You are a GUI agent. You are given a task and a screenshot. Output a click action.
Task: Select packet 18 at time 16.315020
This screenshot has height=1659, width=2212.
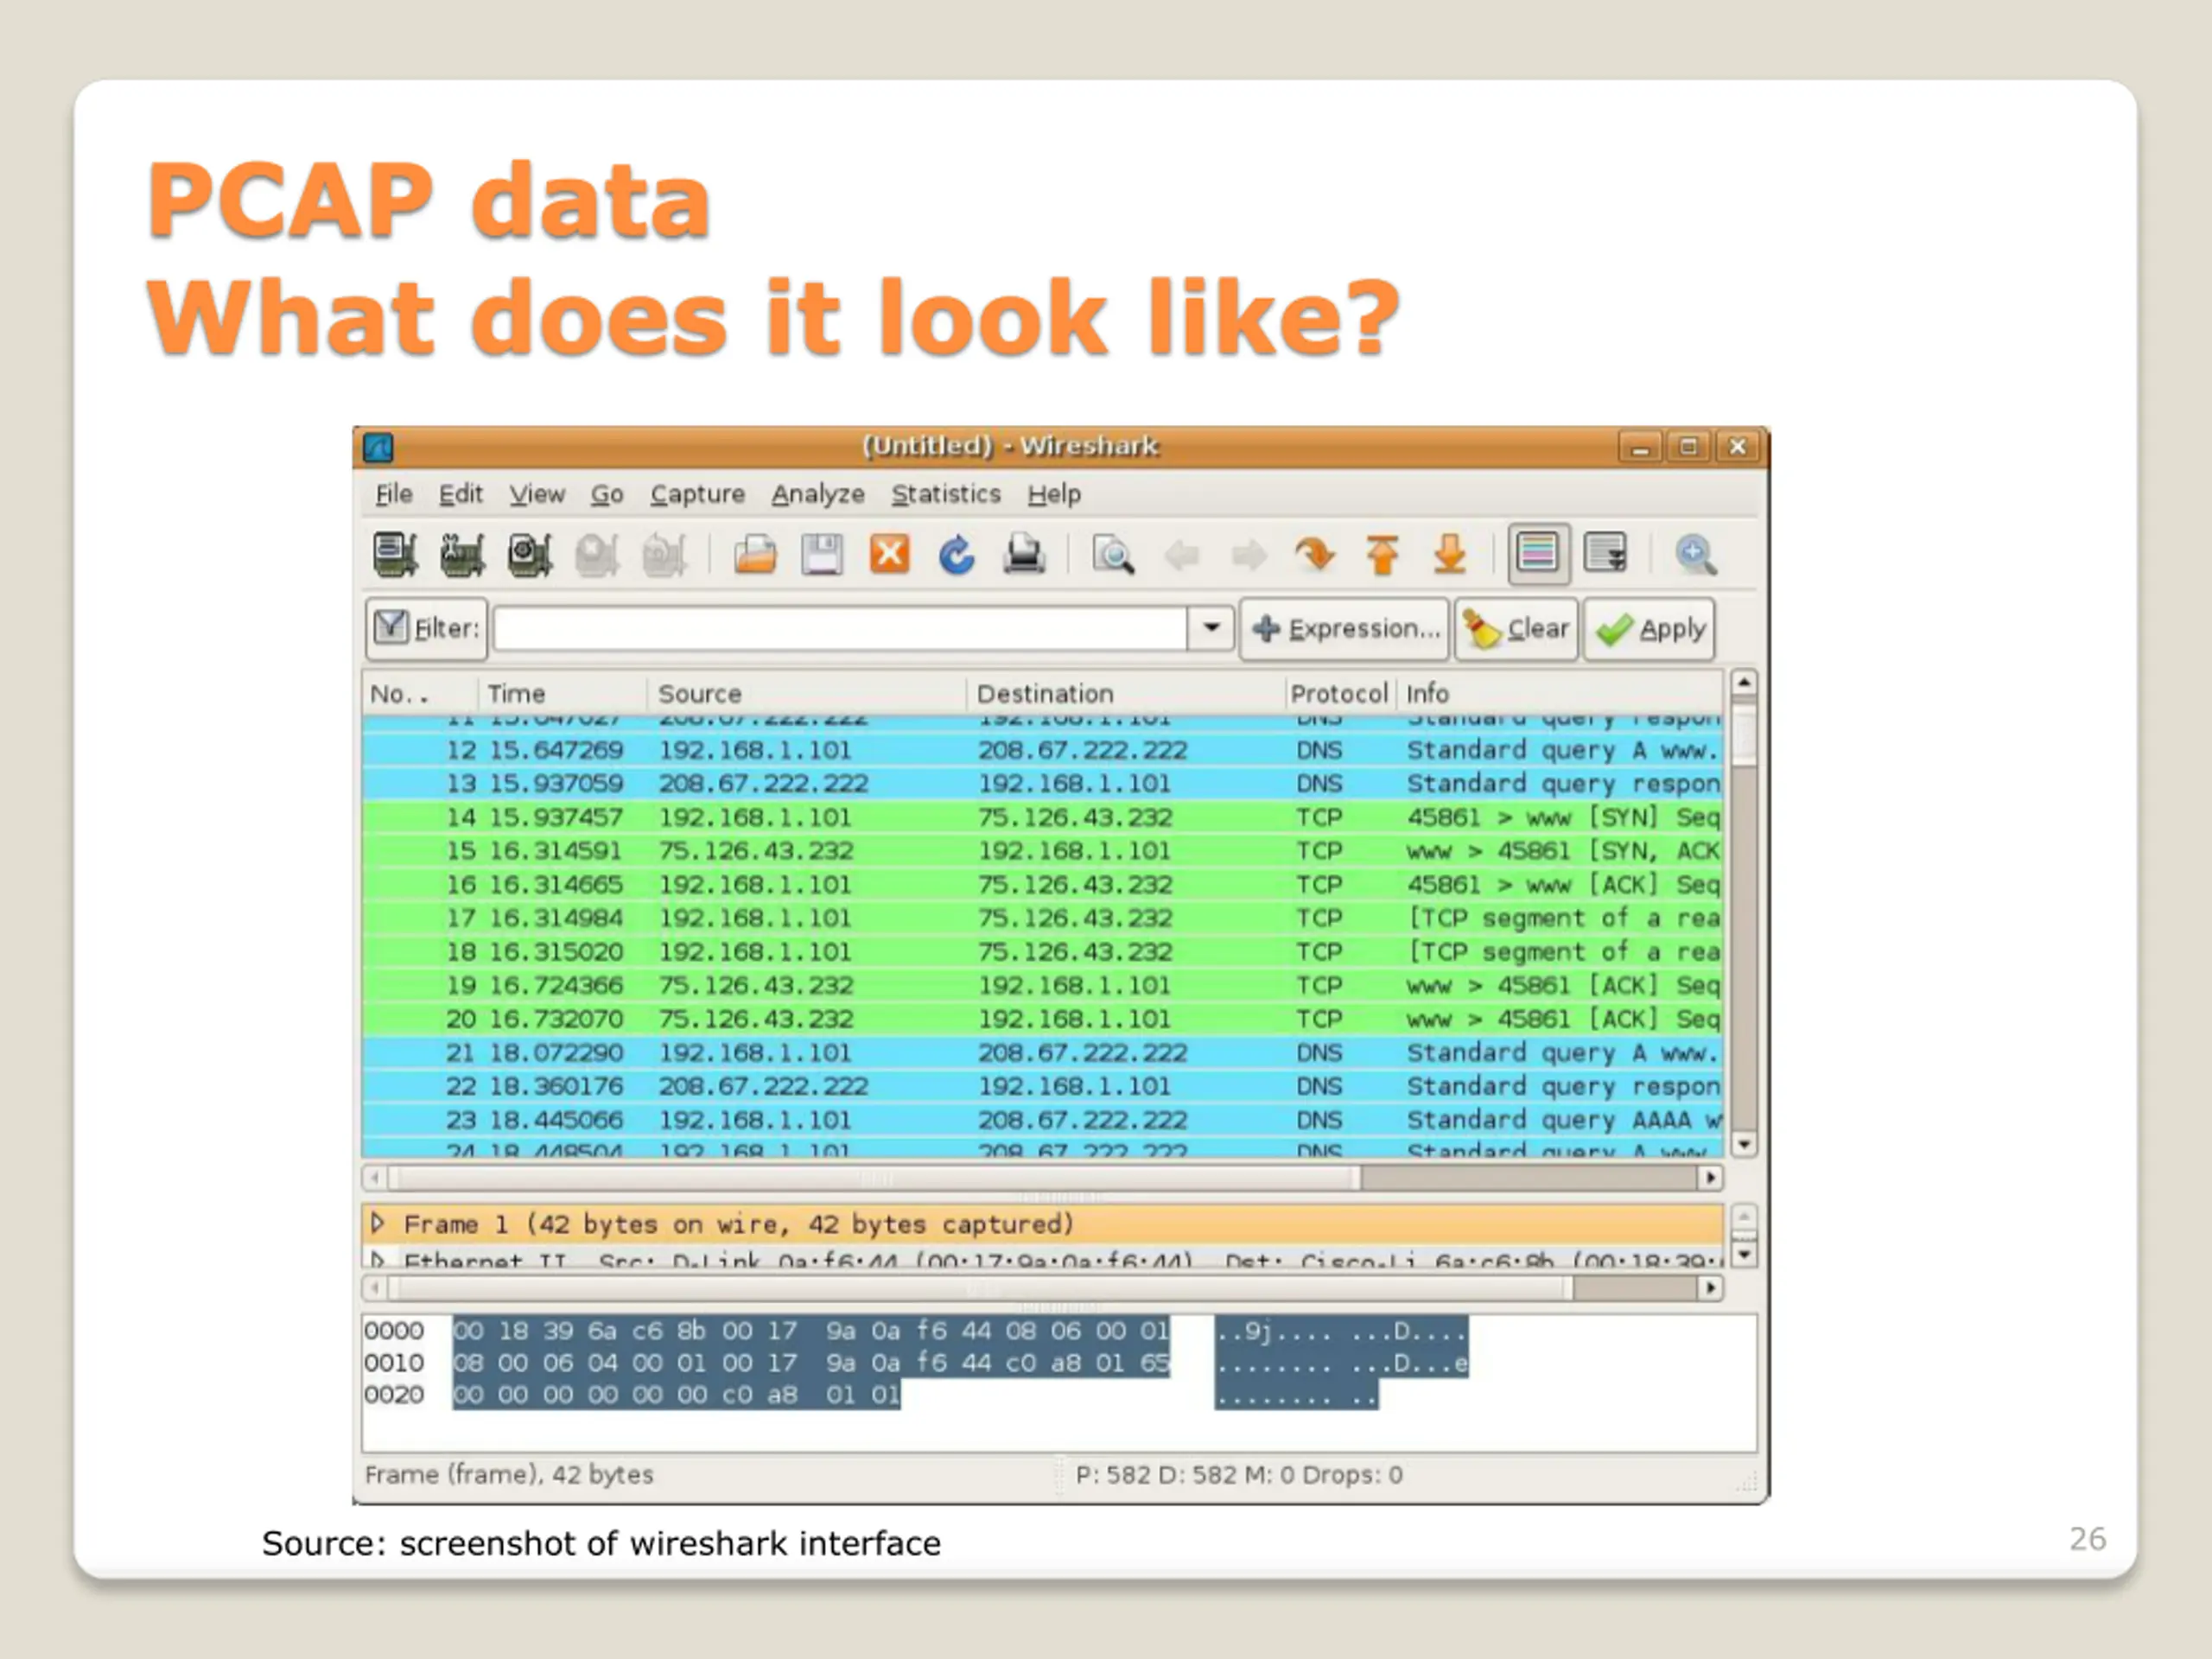coord(1043,952)
